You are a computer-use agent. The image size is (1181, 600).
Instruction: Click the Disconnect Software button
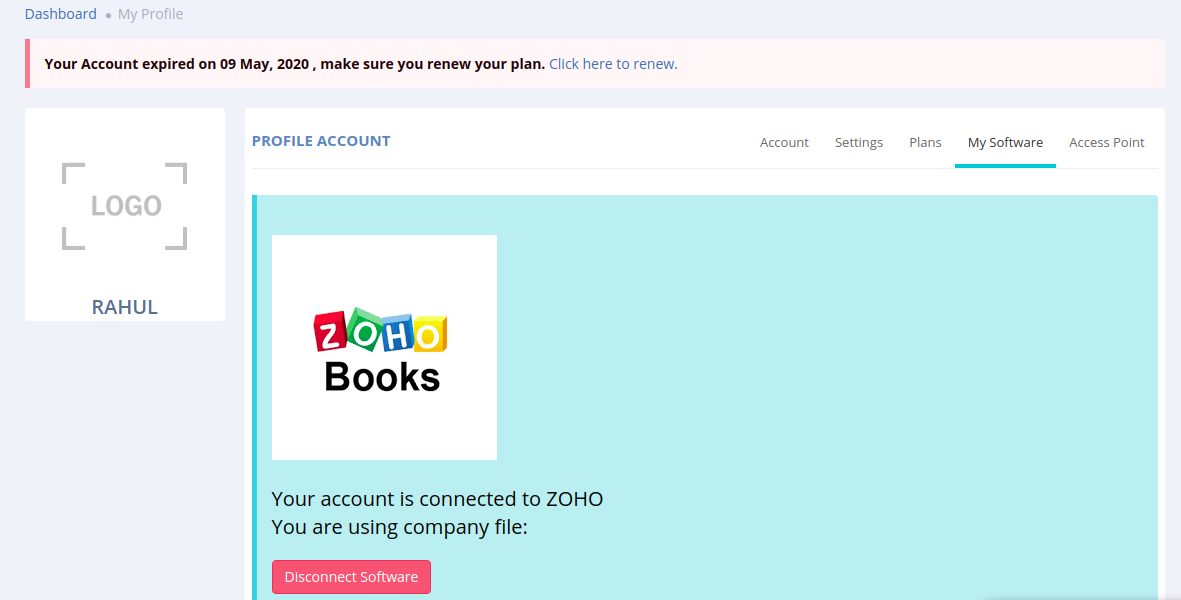351,577
